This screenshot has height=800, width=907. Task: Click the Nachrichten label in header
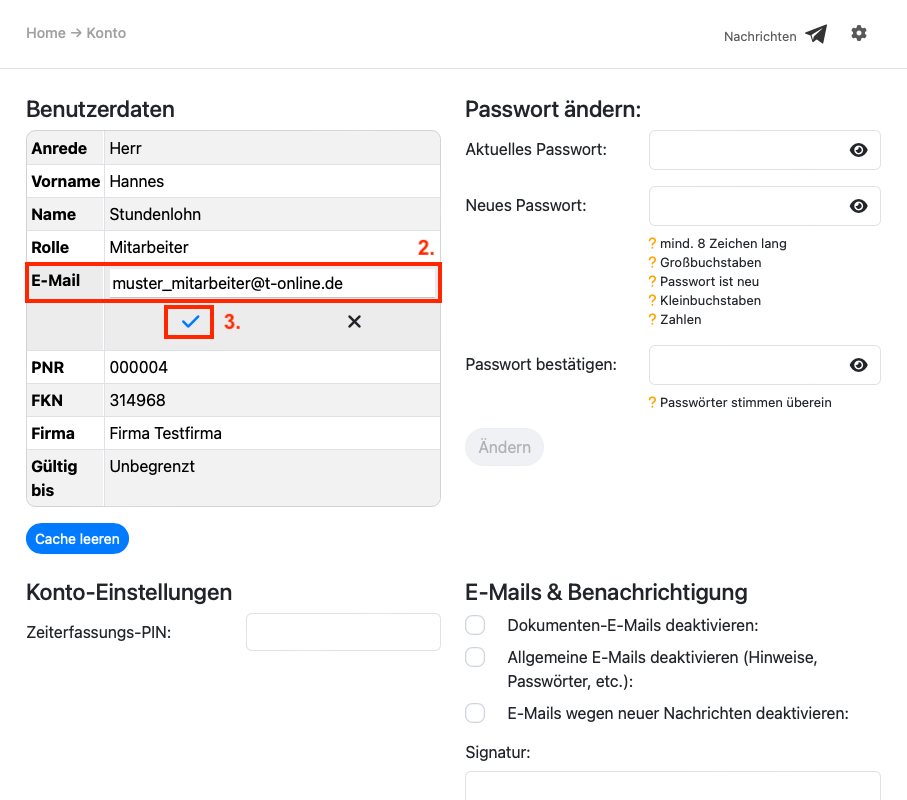click(760, 37)
